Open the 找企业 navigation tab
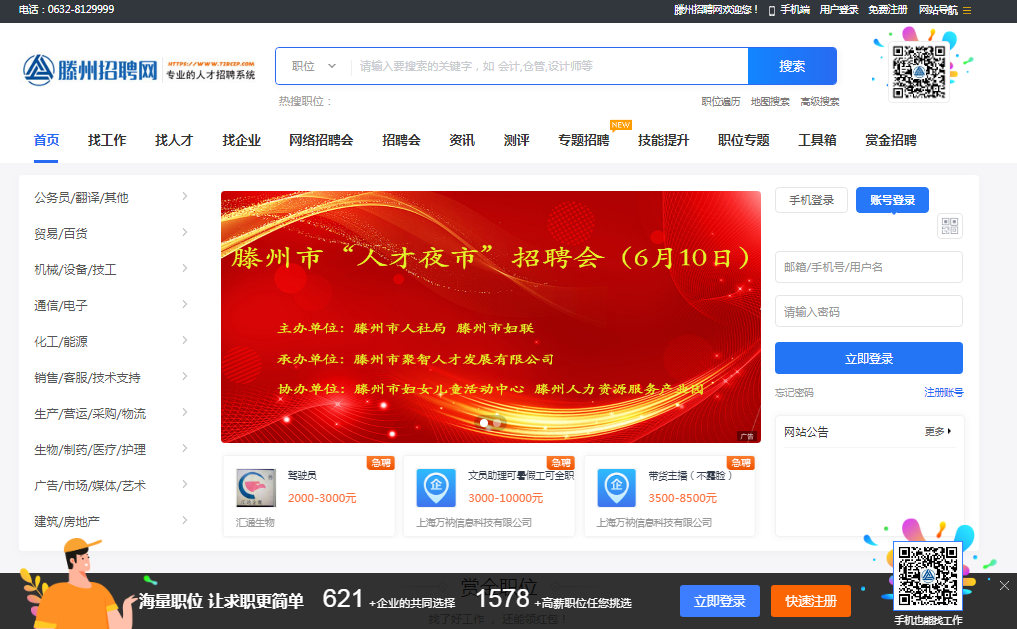 (x=241, y=140)
